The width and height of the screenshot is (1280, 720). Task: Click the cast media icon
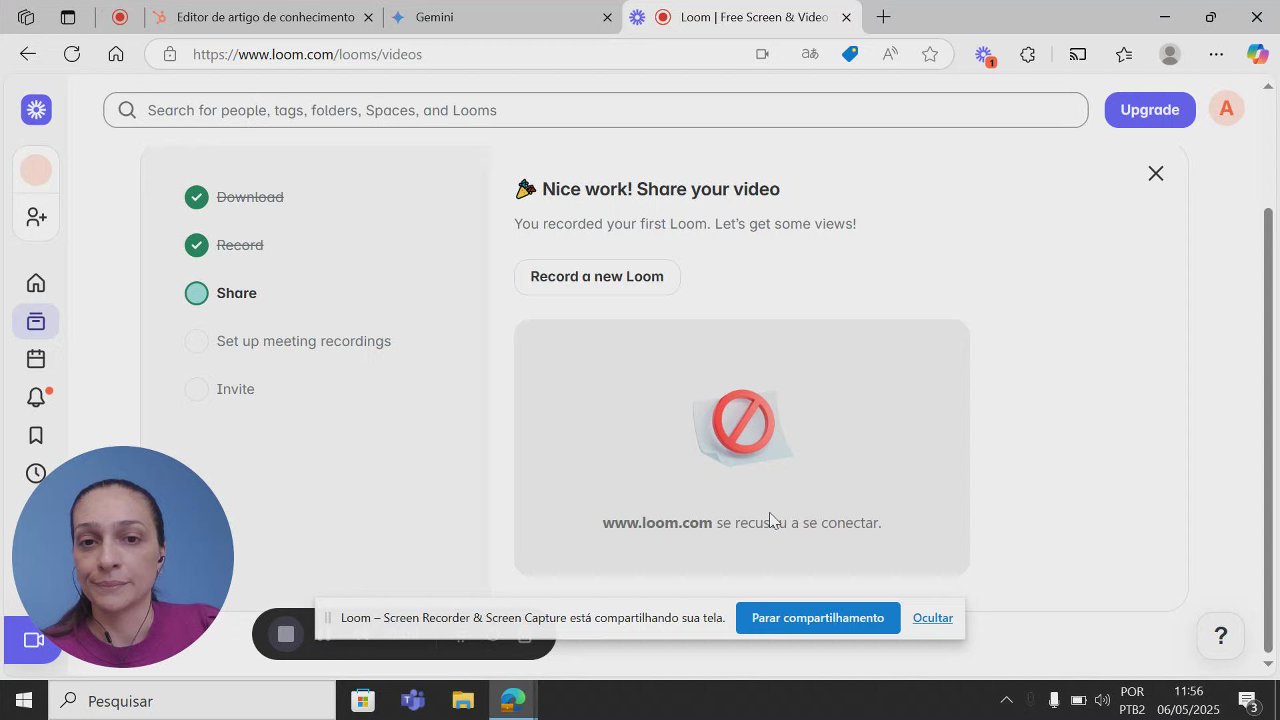(1078, 54)
